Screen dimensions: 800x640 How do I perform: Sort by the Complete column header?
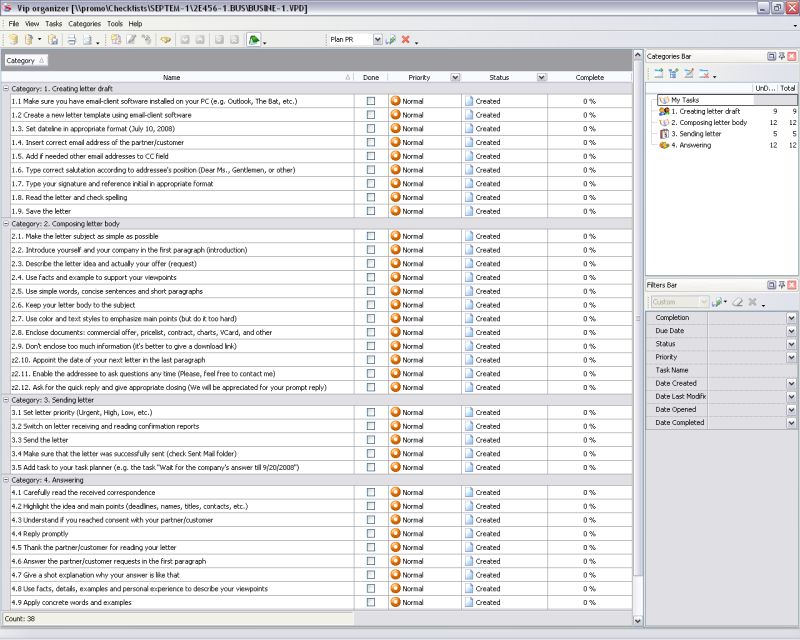(590, 77)
